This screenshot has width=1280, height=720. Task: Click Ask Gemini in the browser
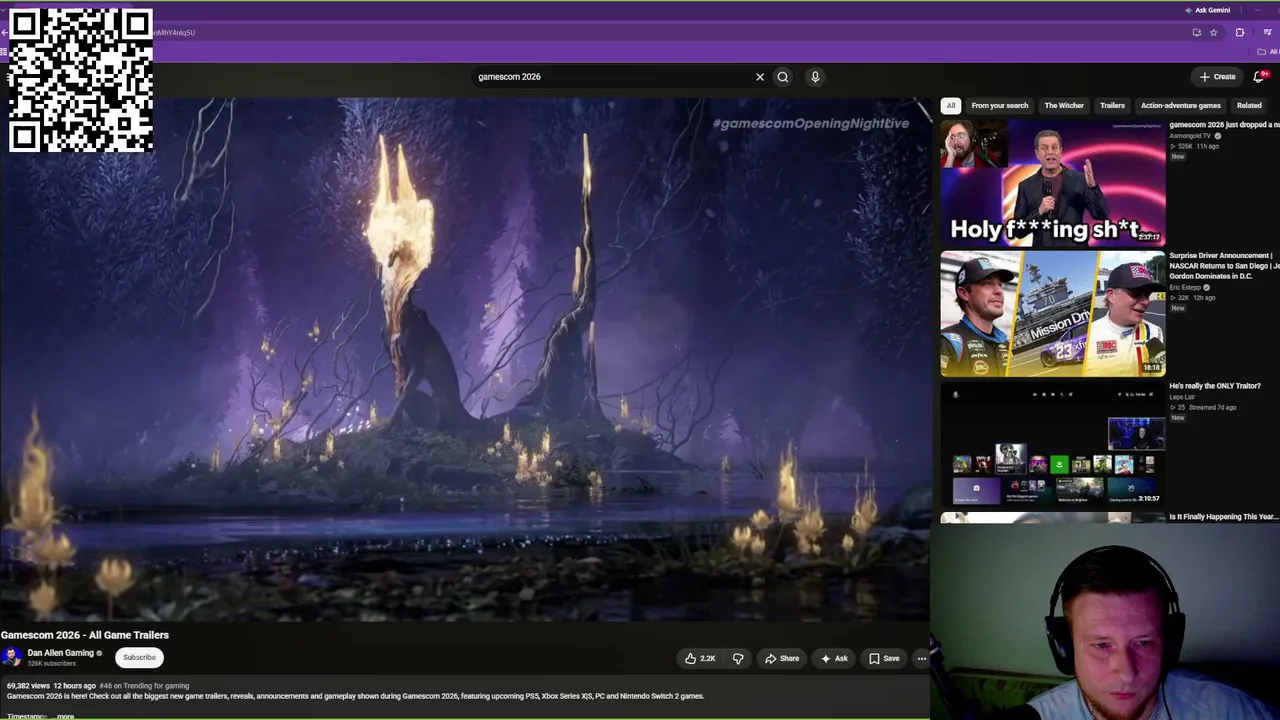coord(1208,10)
